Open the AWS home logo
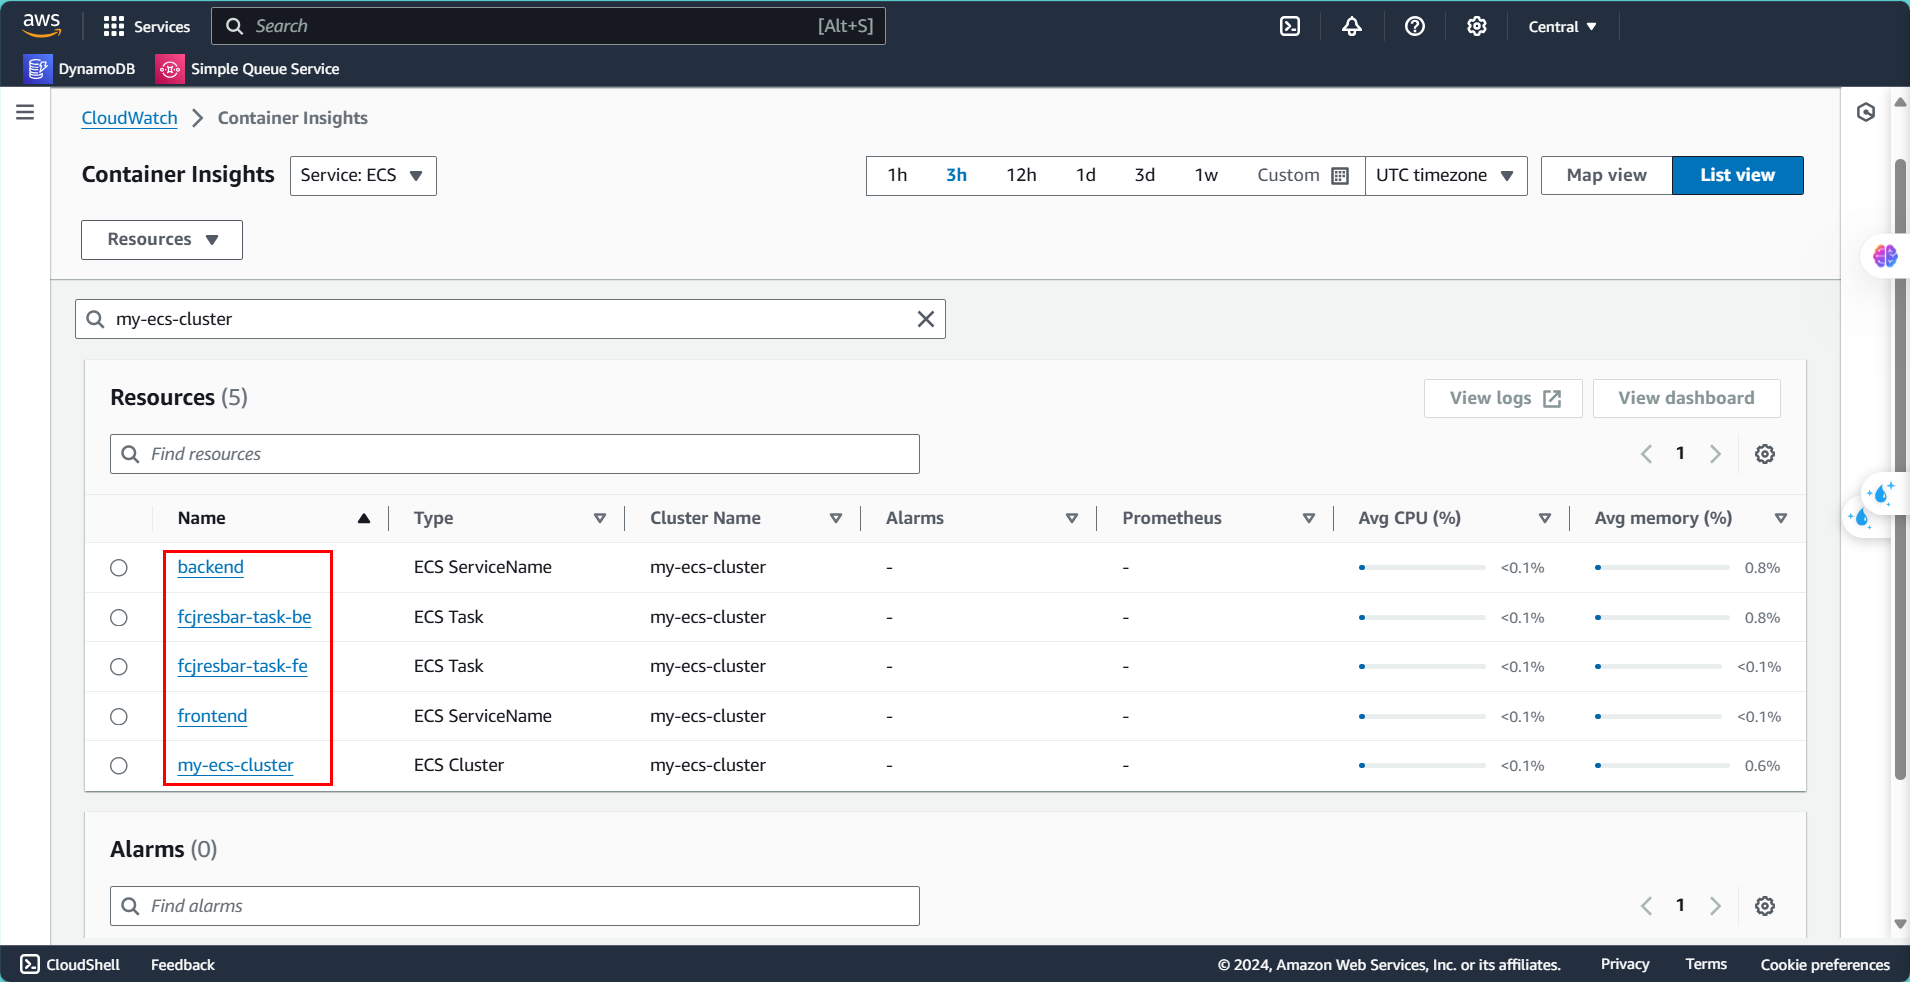The image size is (1910, 982). pos(42,25)
